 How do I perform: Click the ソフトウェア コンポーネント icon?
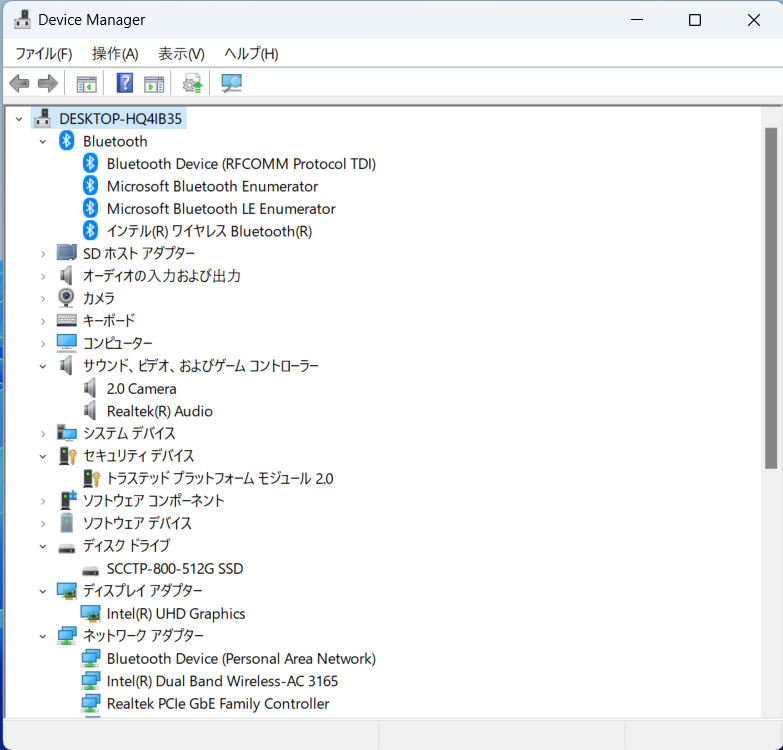click(67, 500)
